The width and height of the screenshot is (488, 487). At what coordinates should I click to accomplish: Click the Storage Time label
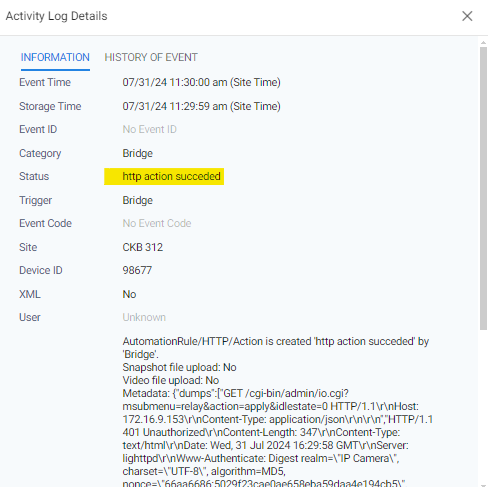click(x=50, y=106)
